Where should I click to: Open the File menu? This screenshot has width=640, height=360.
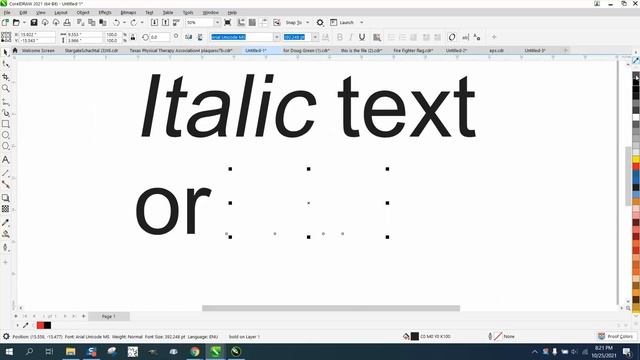point(7,13)
